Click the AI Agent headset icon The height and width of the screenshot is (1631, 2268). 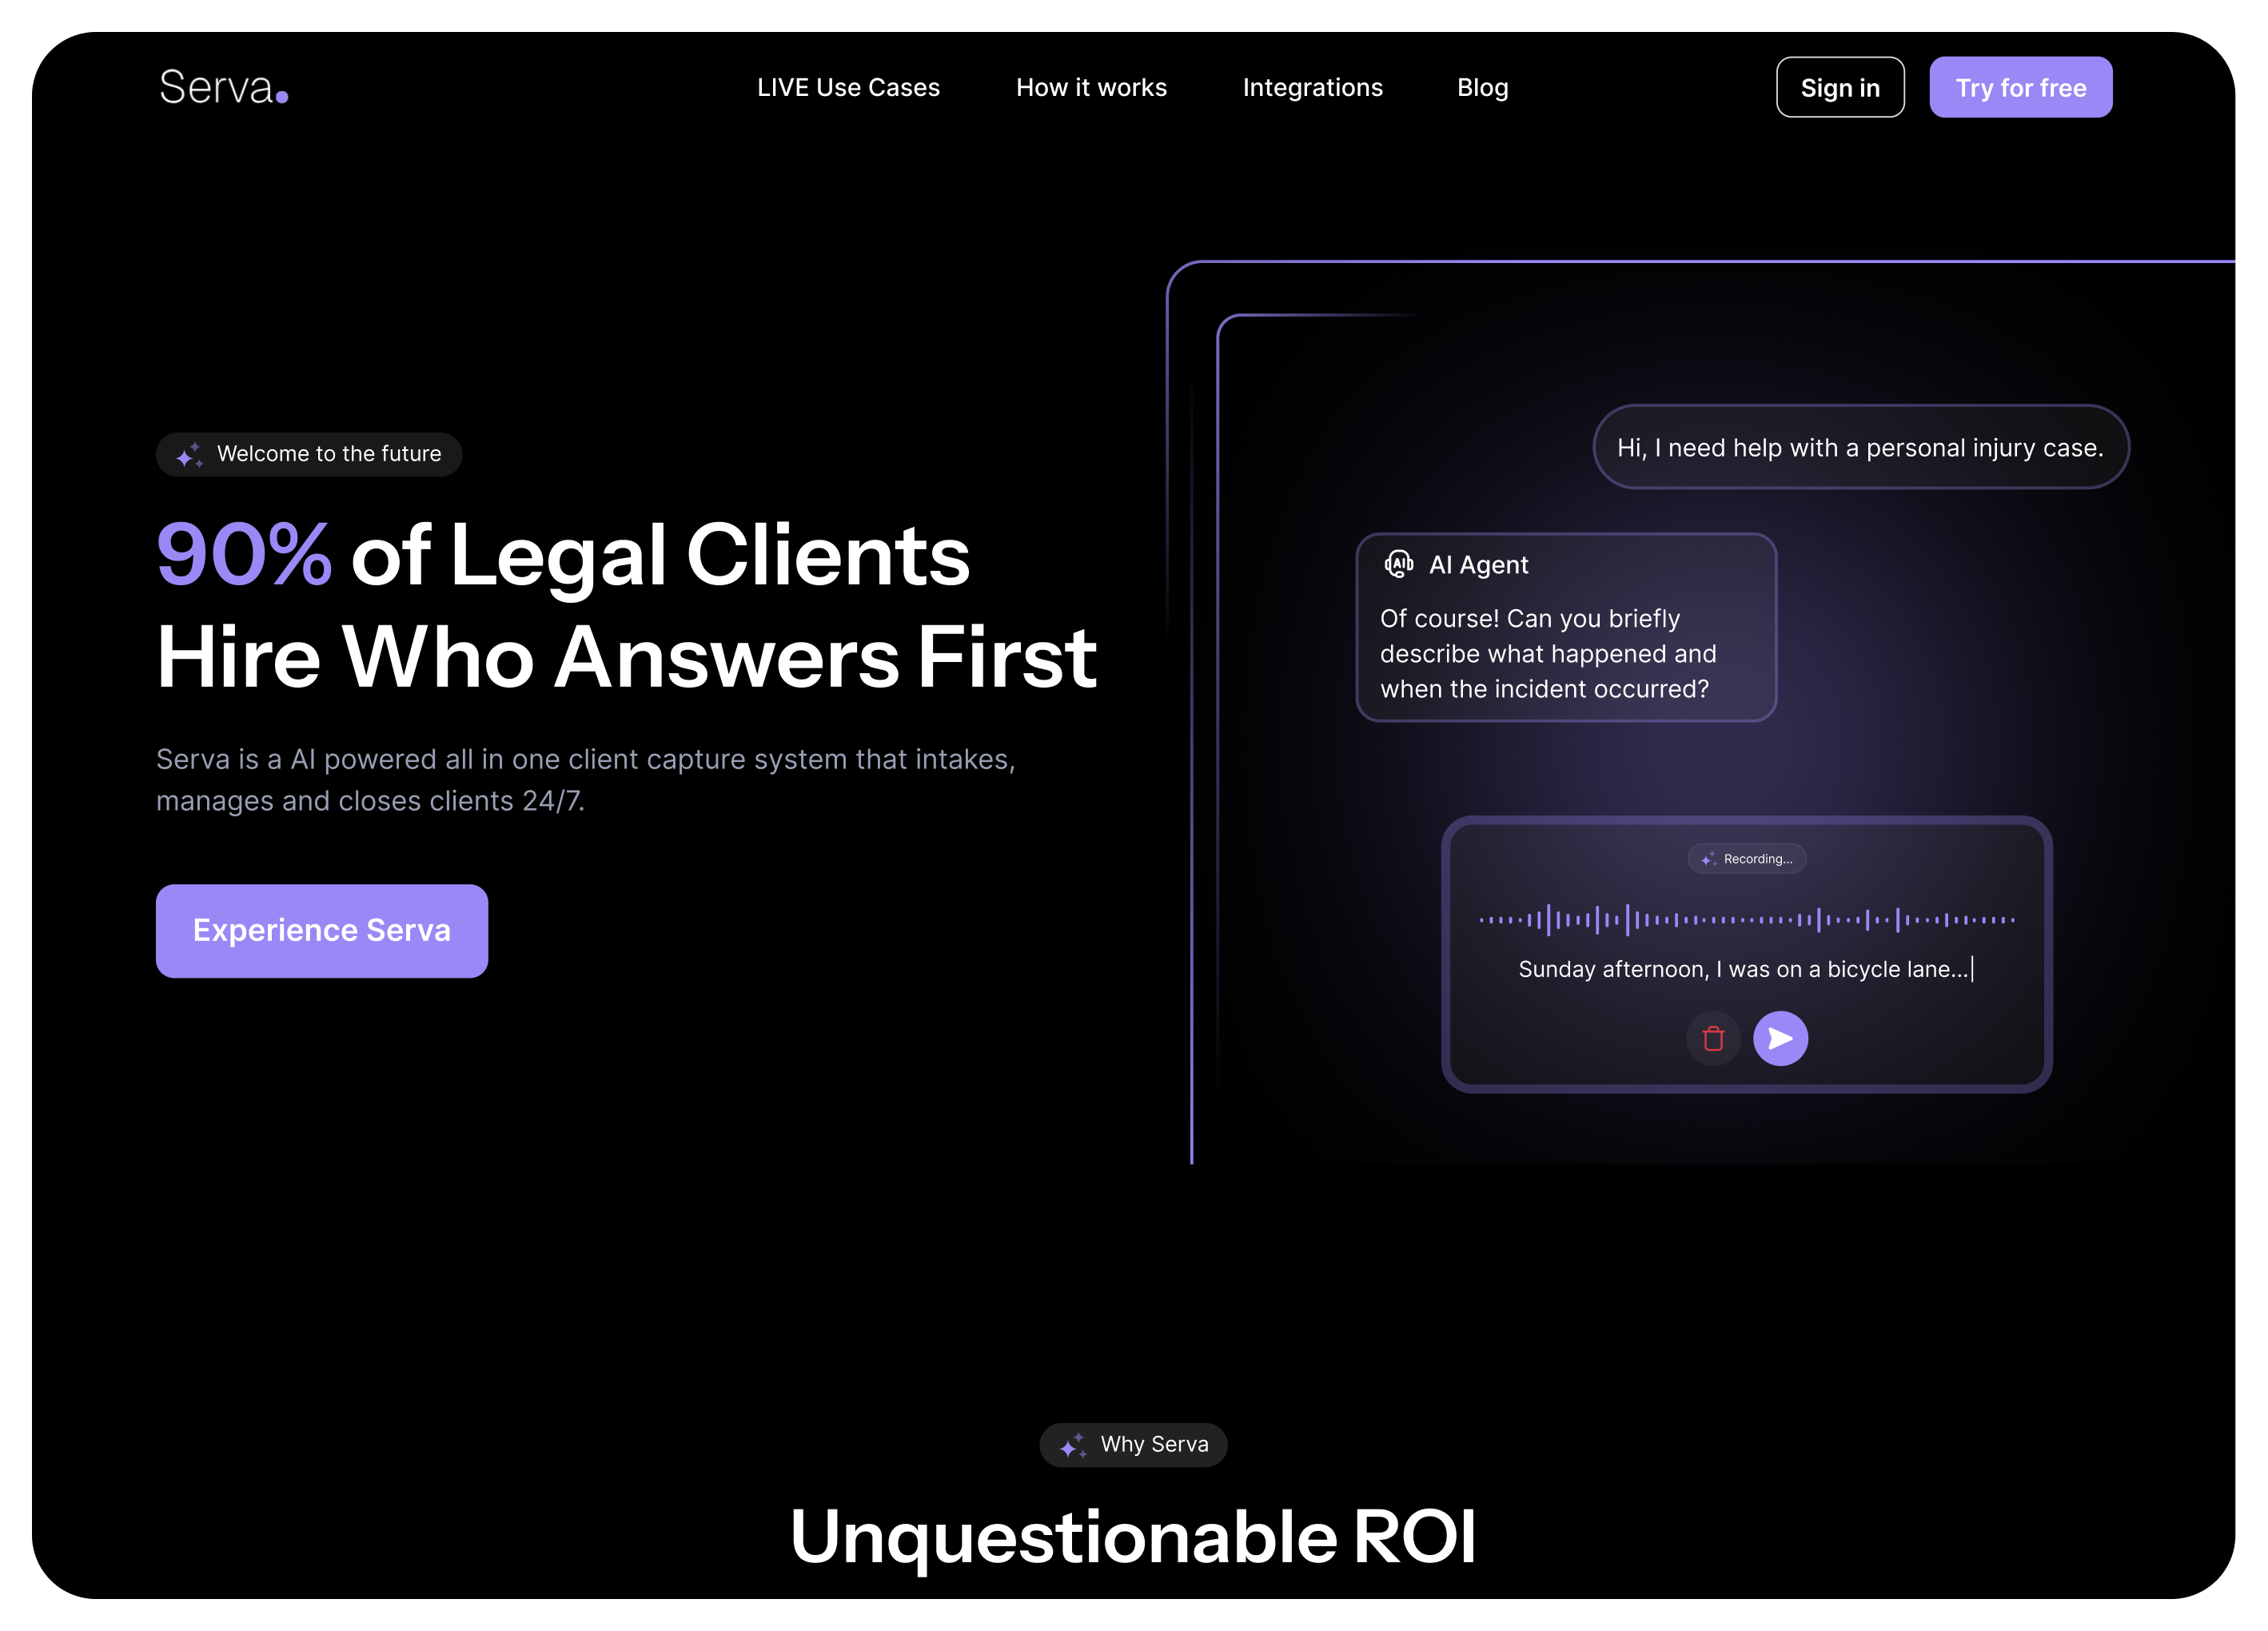click(1399, 565)
